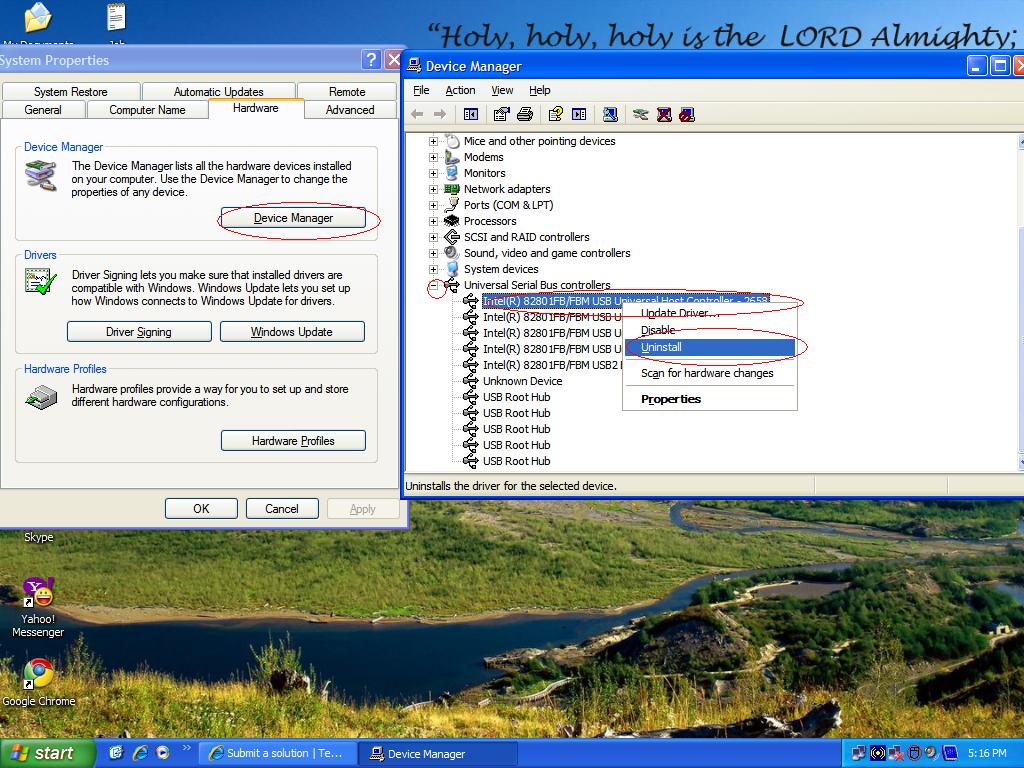Open the Properties toolbar icon in Device Manager
This screenshot has height=768, width=1024.
click(501, 114)
